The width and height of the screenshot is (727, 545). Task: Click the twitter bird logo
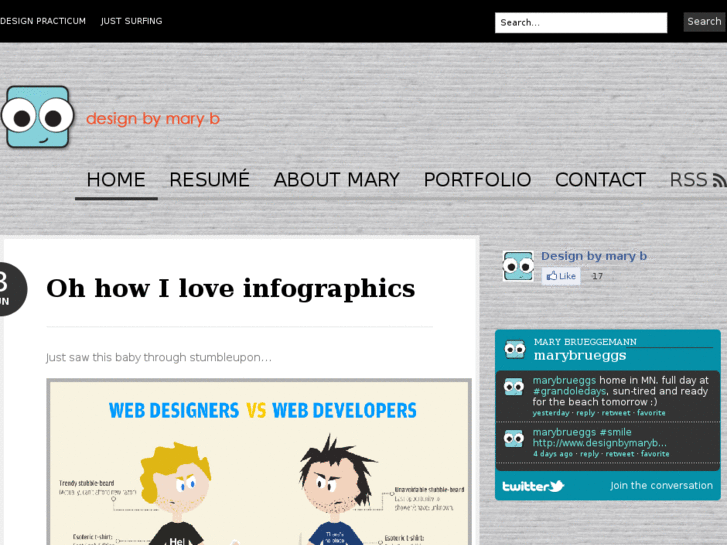[x=533, y=486]
